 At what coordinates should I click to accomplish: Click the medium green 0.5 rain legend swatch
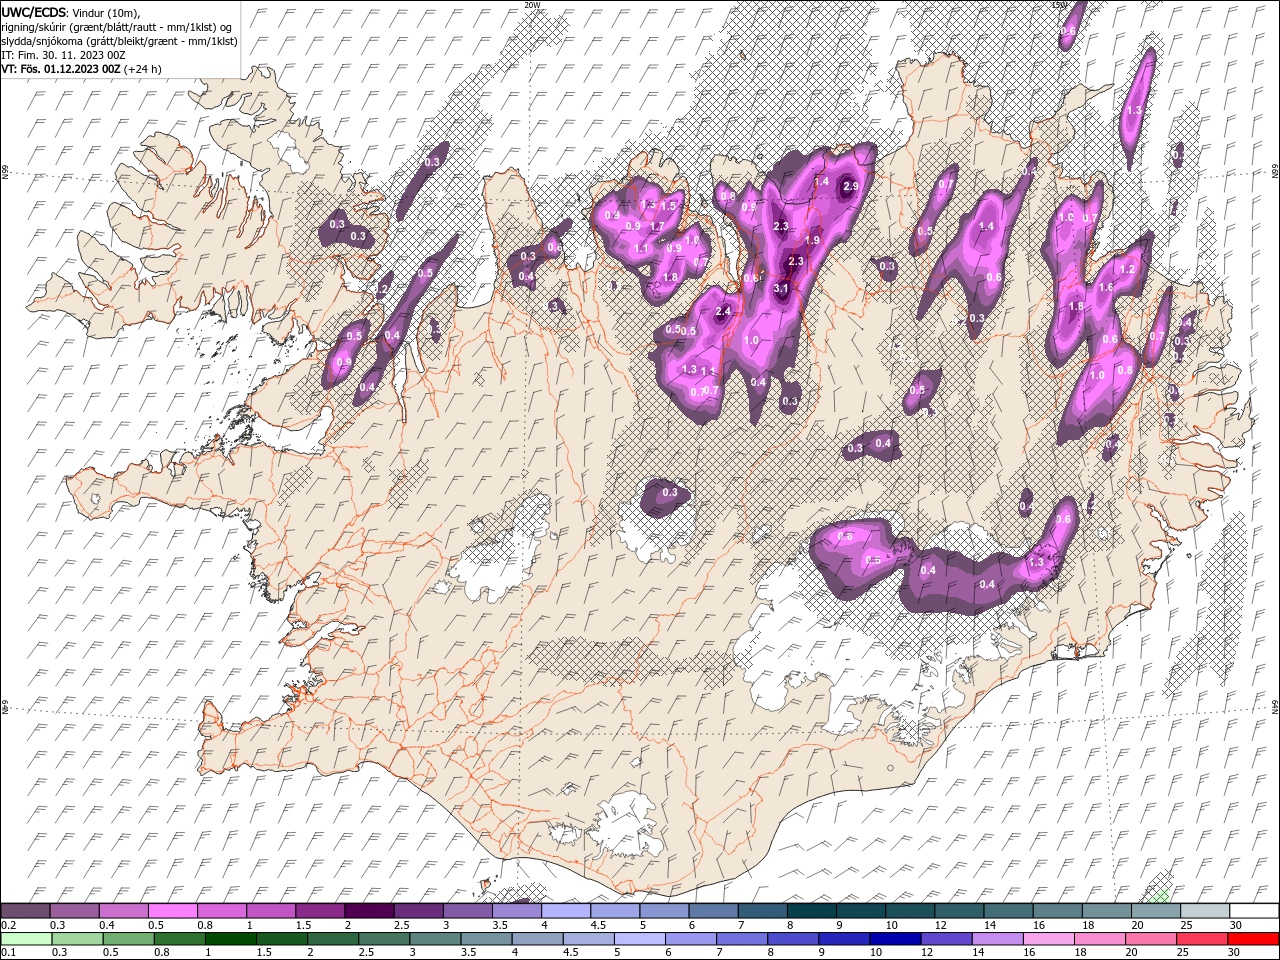(128, 939)
